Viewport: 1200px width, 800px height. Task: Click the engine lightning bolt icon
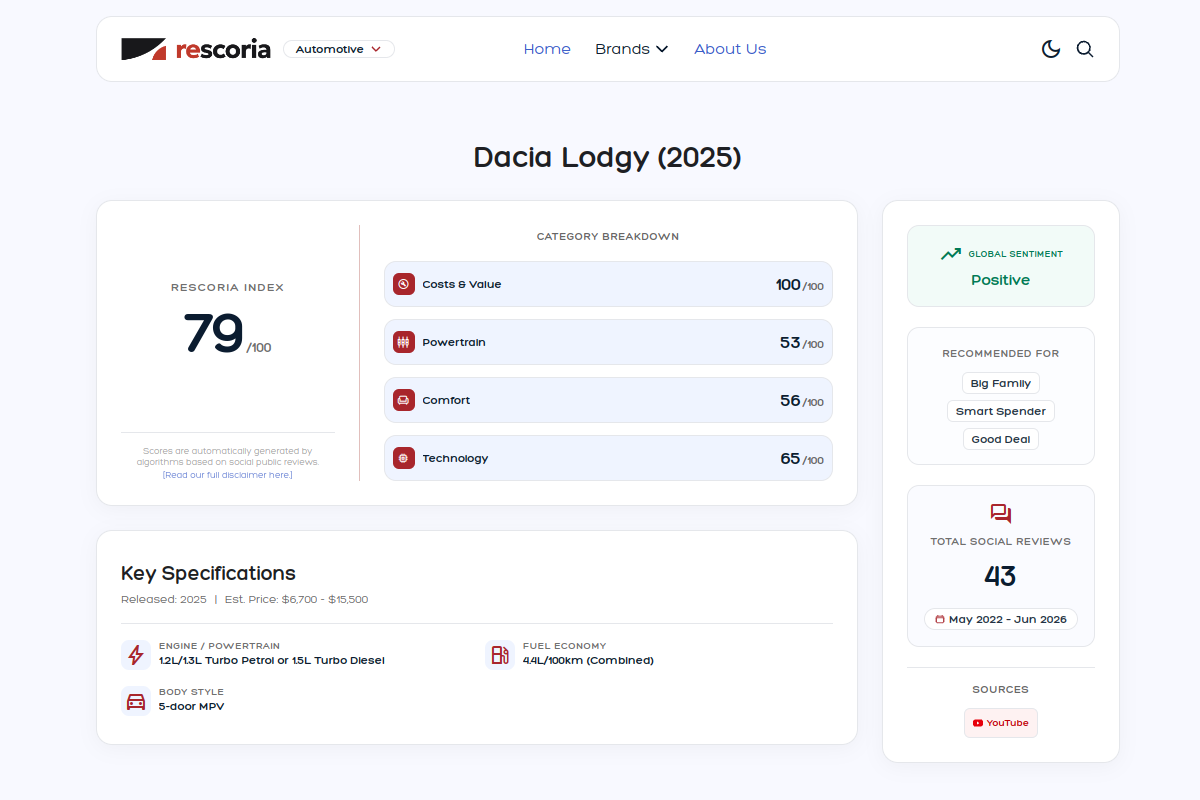coord(136,655)
